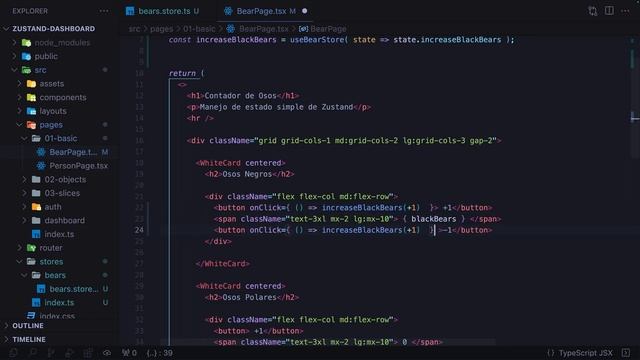Click the pages folder icon
This screenshot has width=640, height=360.
point(31,124)
